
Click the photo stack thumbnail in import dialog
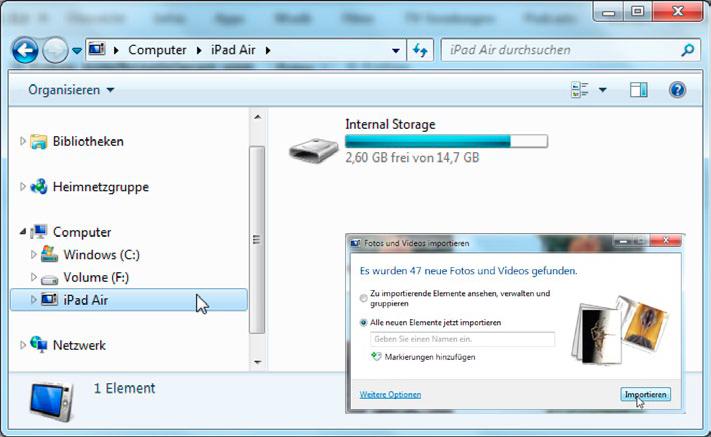coord(620,330)
